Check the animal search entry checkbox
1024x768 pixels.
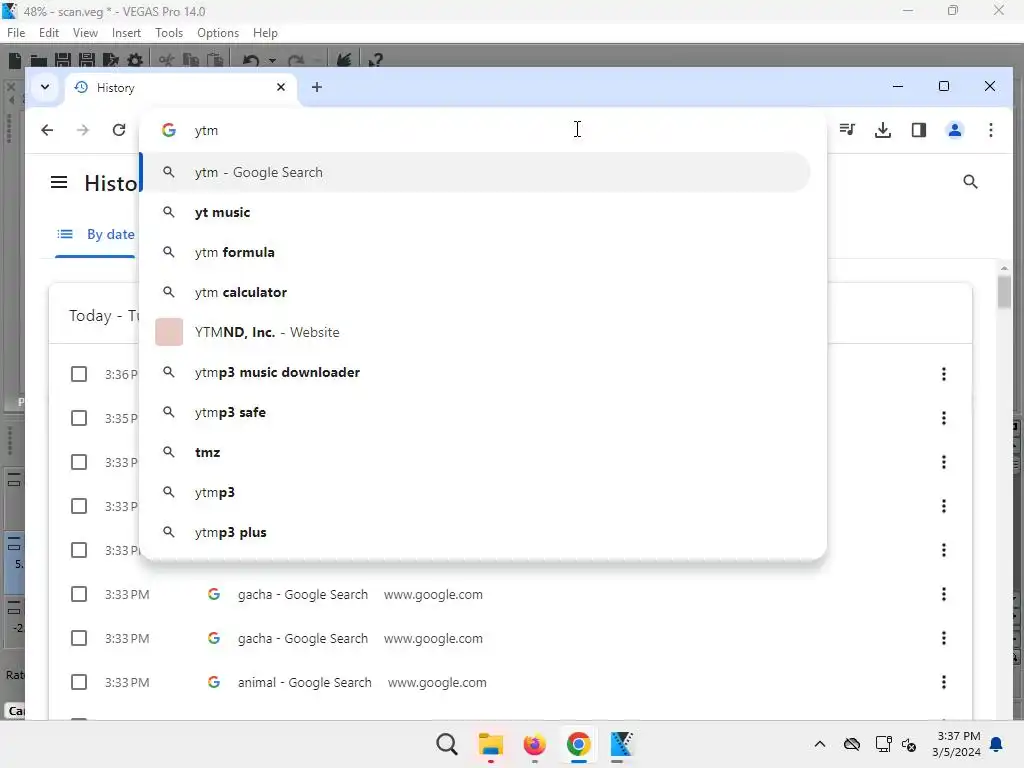(x=79, y=682)
